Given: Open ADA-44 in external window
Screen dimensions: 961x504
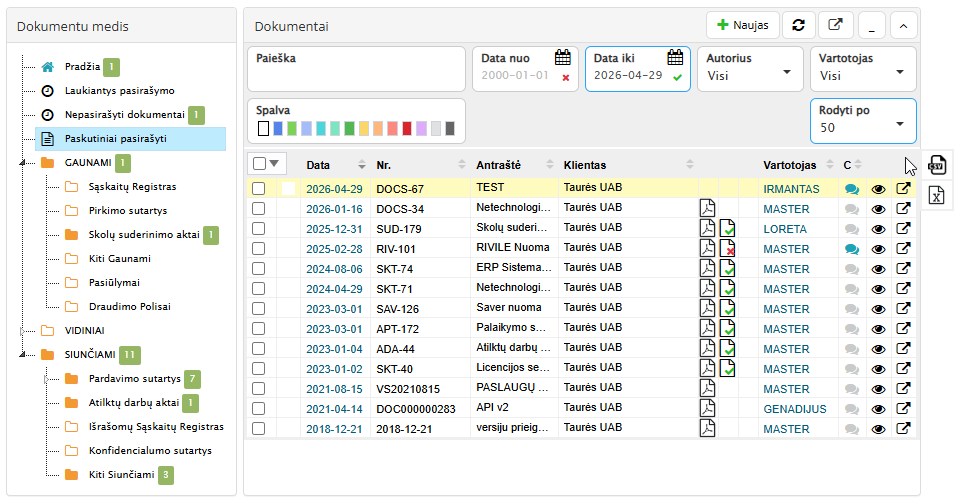Looking at the screenshot, I should (903, 348).
